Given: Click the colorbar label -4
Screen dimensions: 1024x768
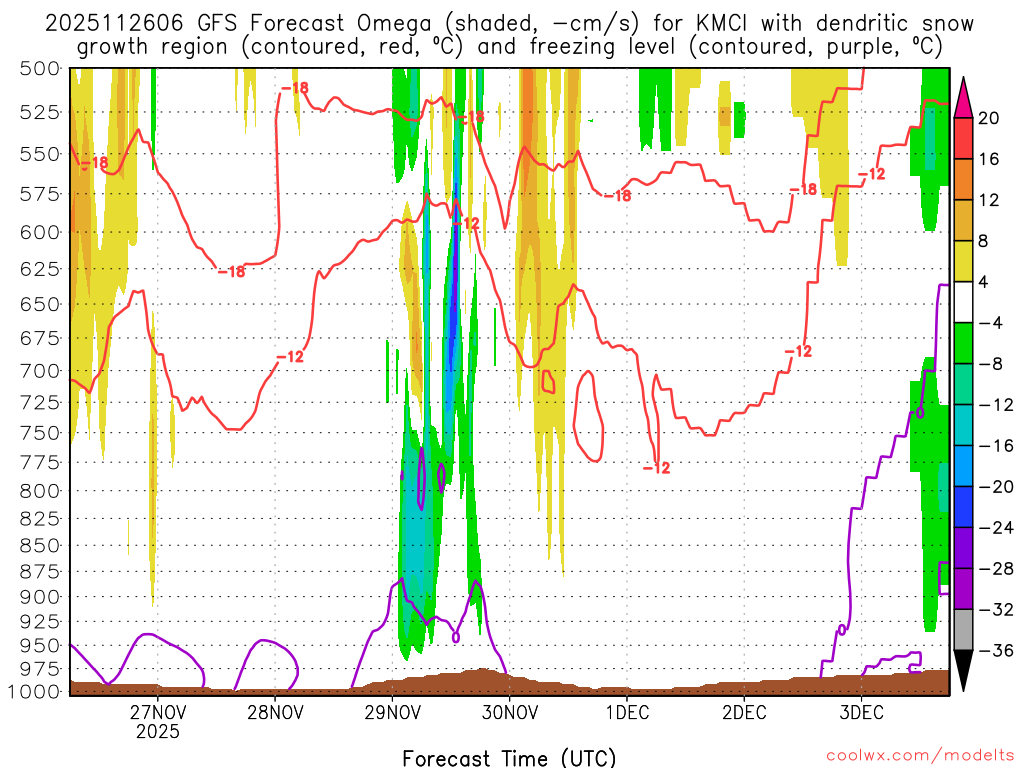Looking at the screenshot, I should tap(991, 323).
